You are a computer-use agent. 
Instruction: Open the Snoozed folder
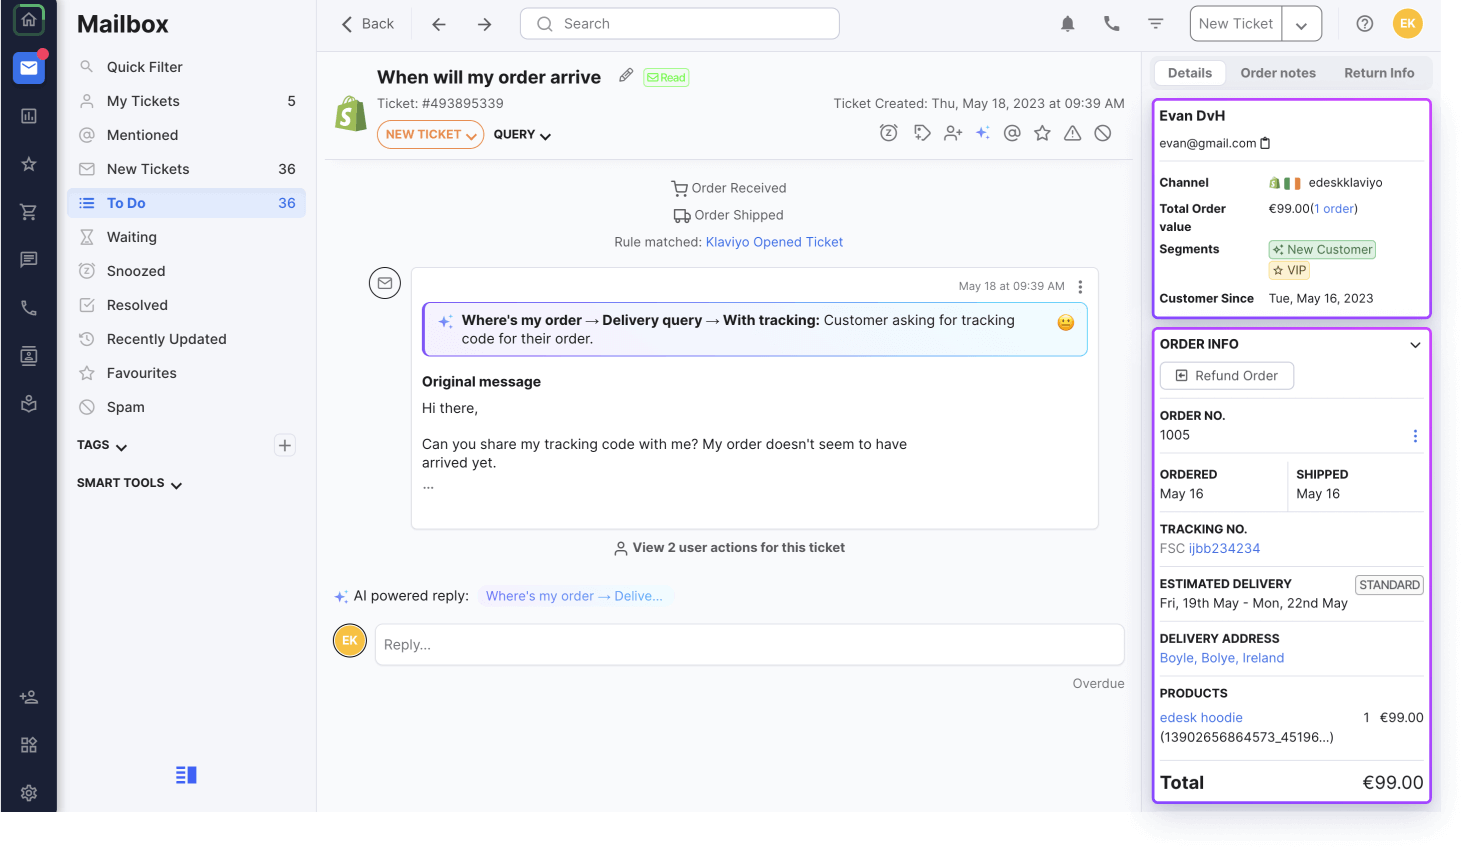tap(186, 271)
